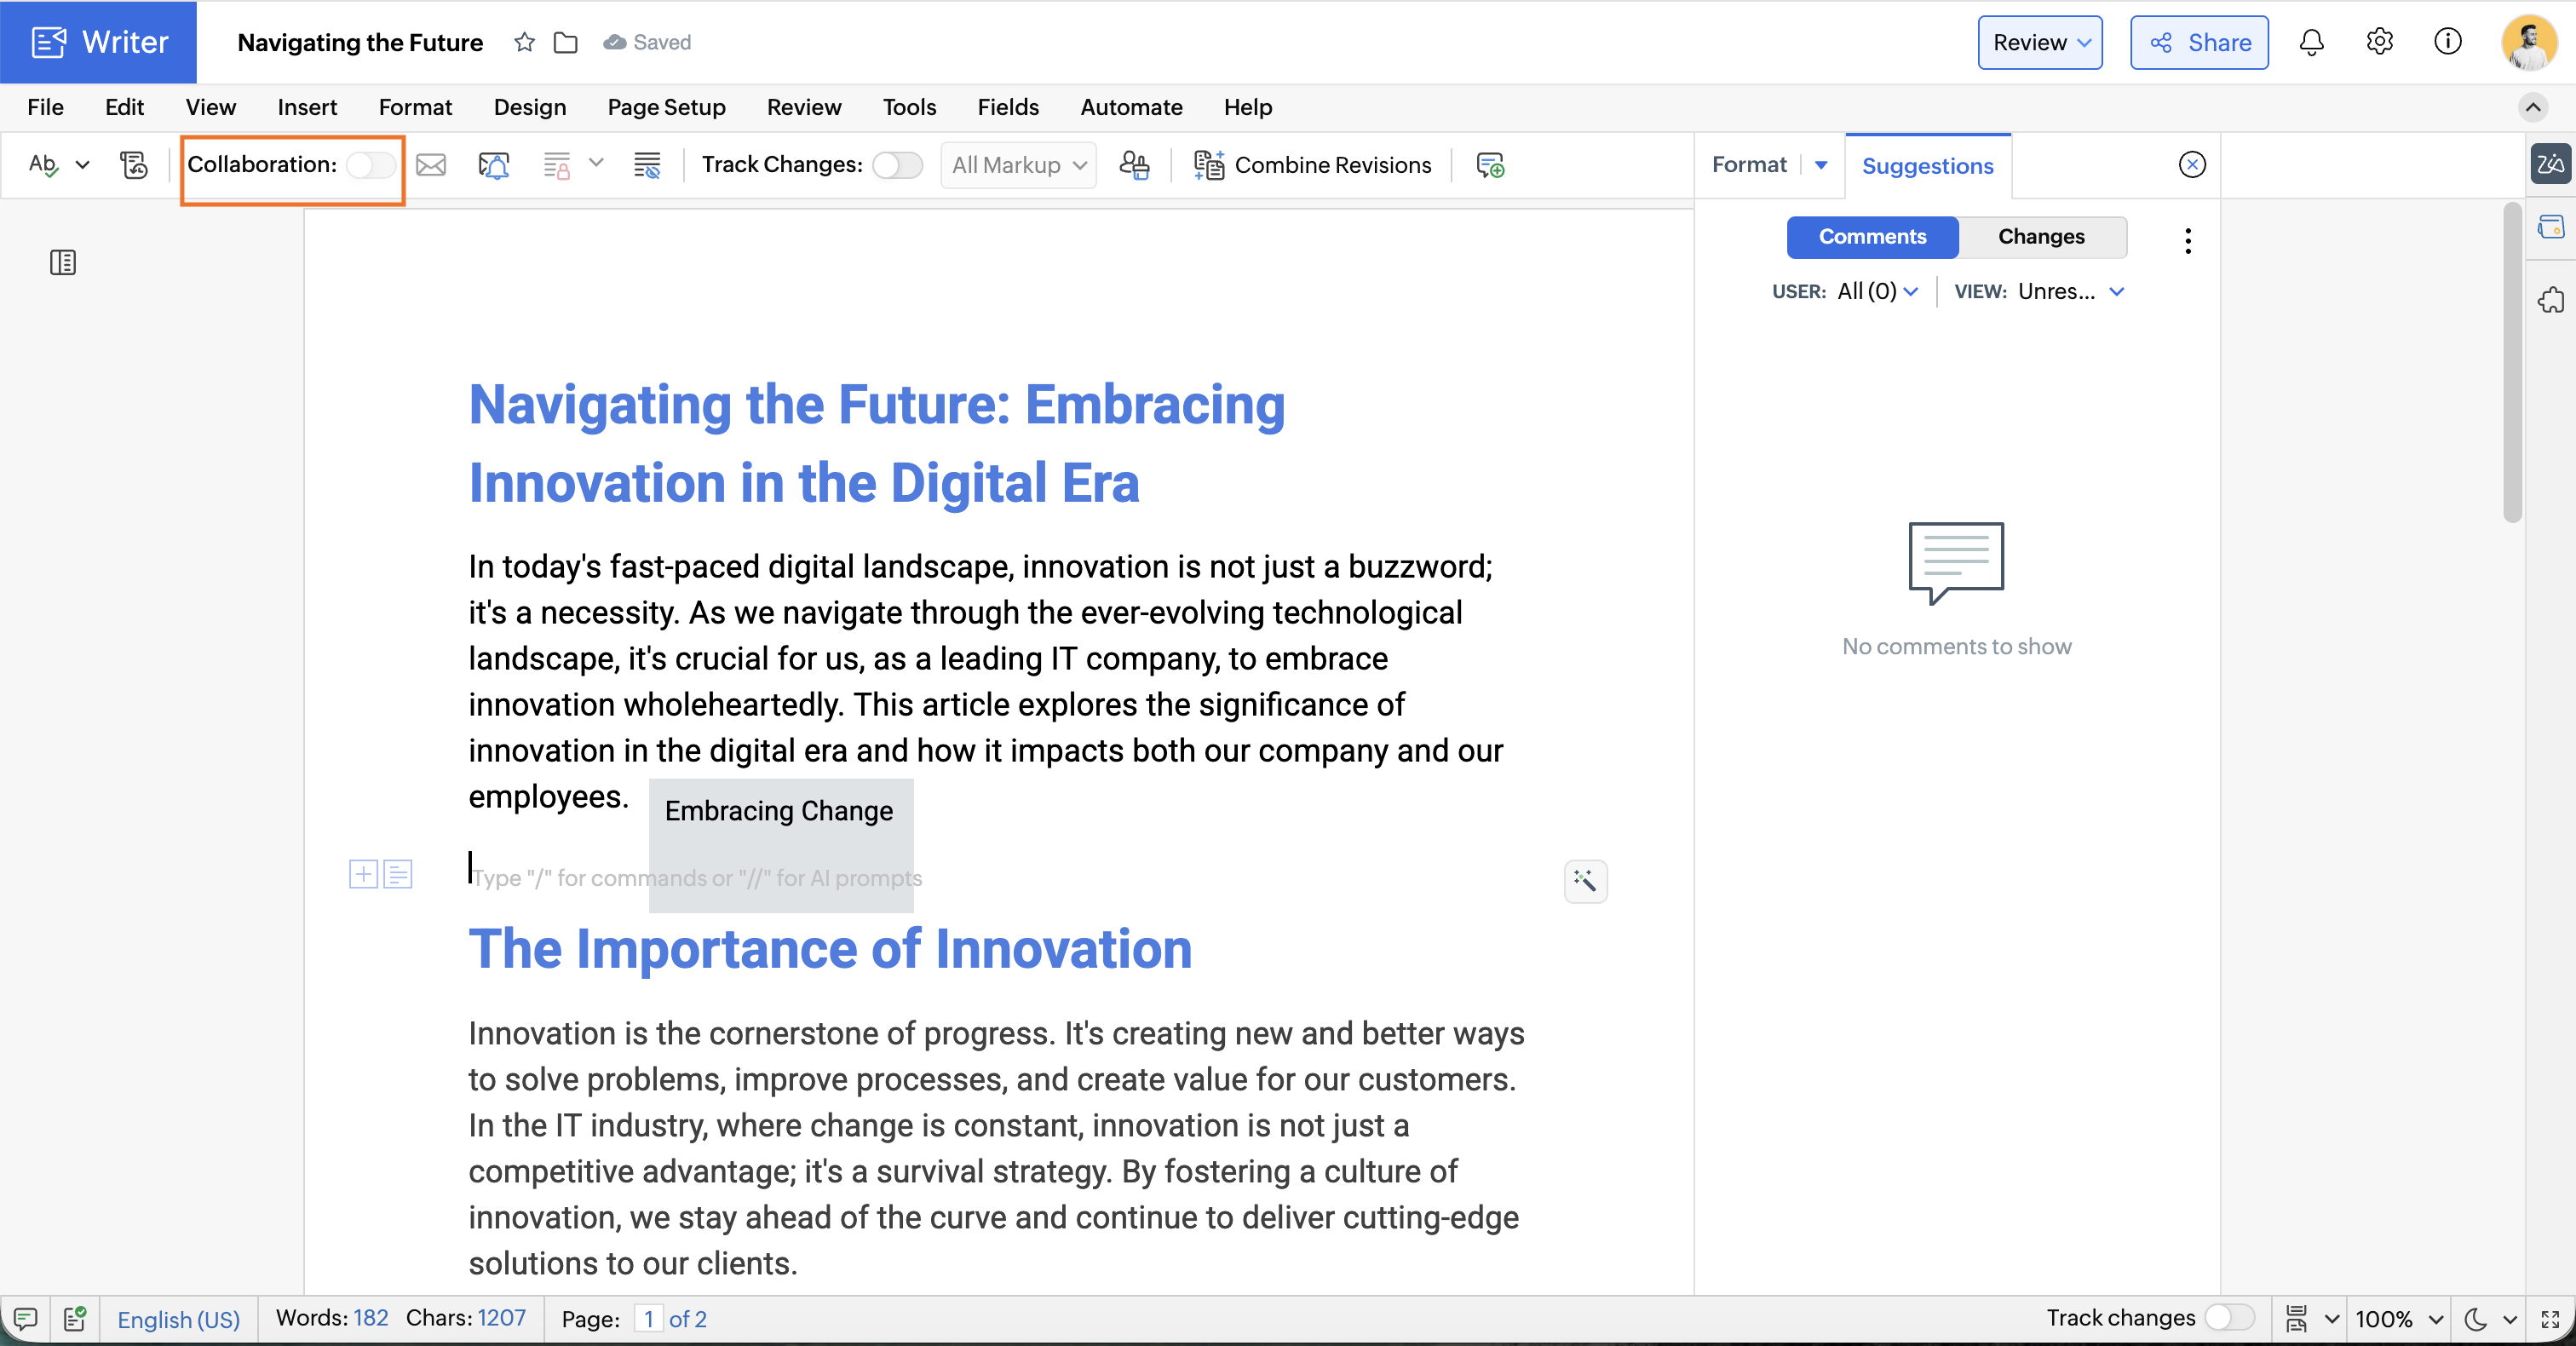Click the mail document icon

[431, 165]
